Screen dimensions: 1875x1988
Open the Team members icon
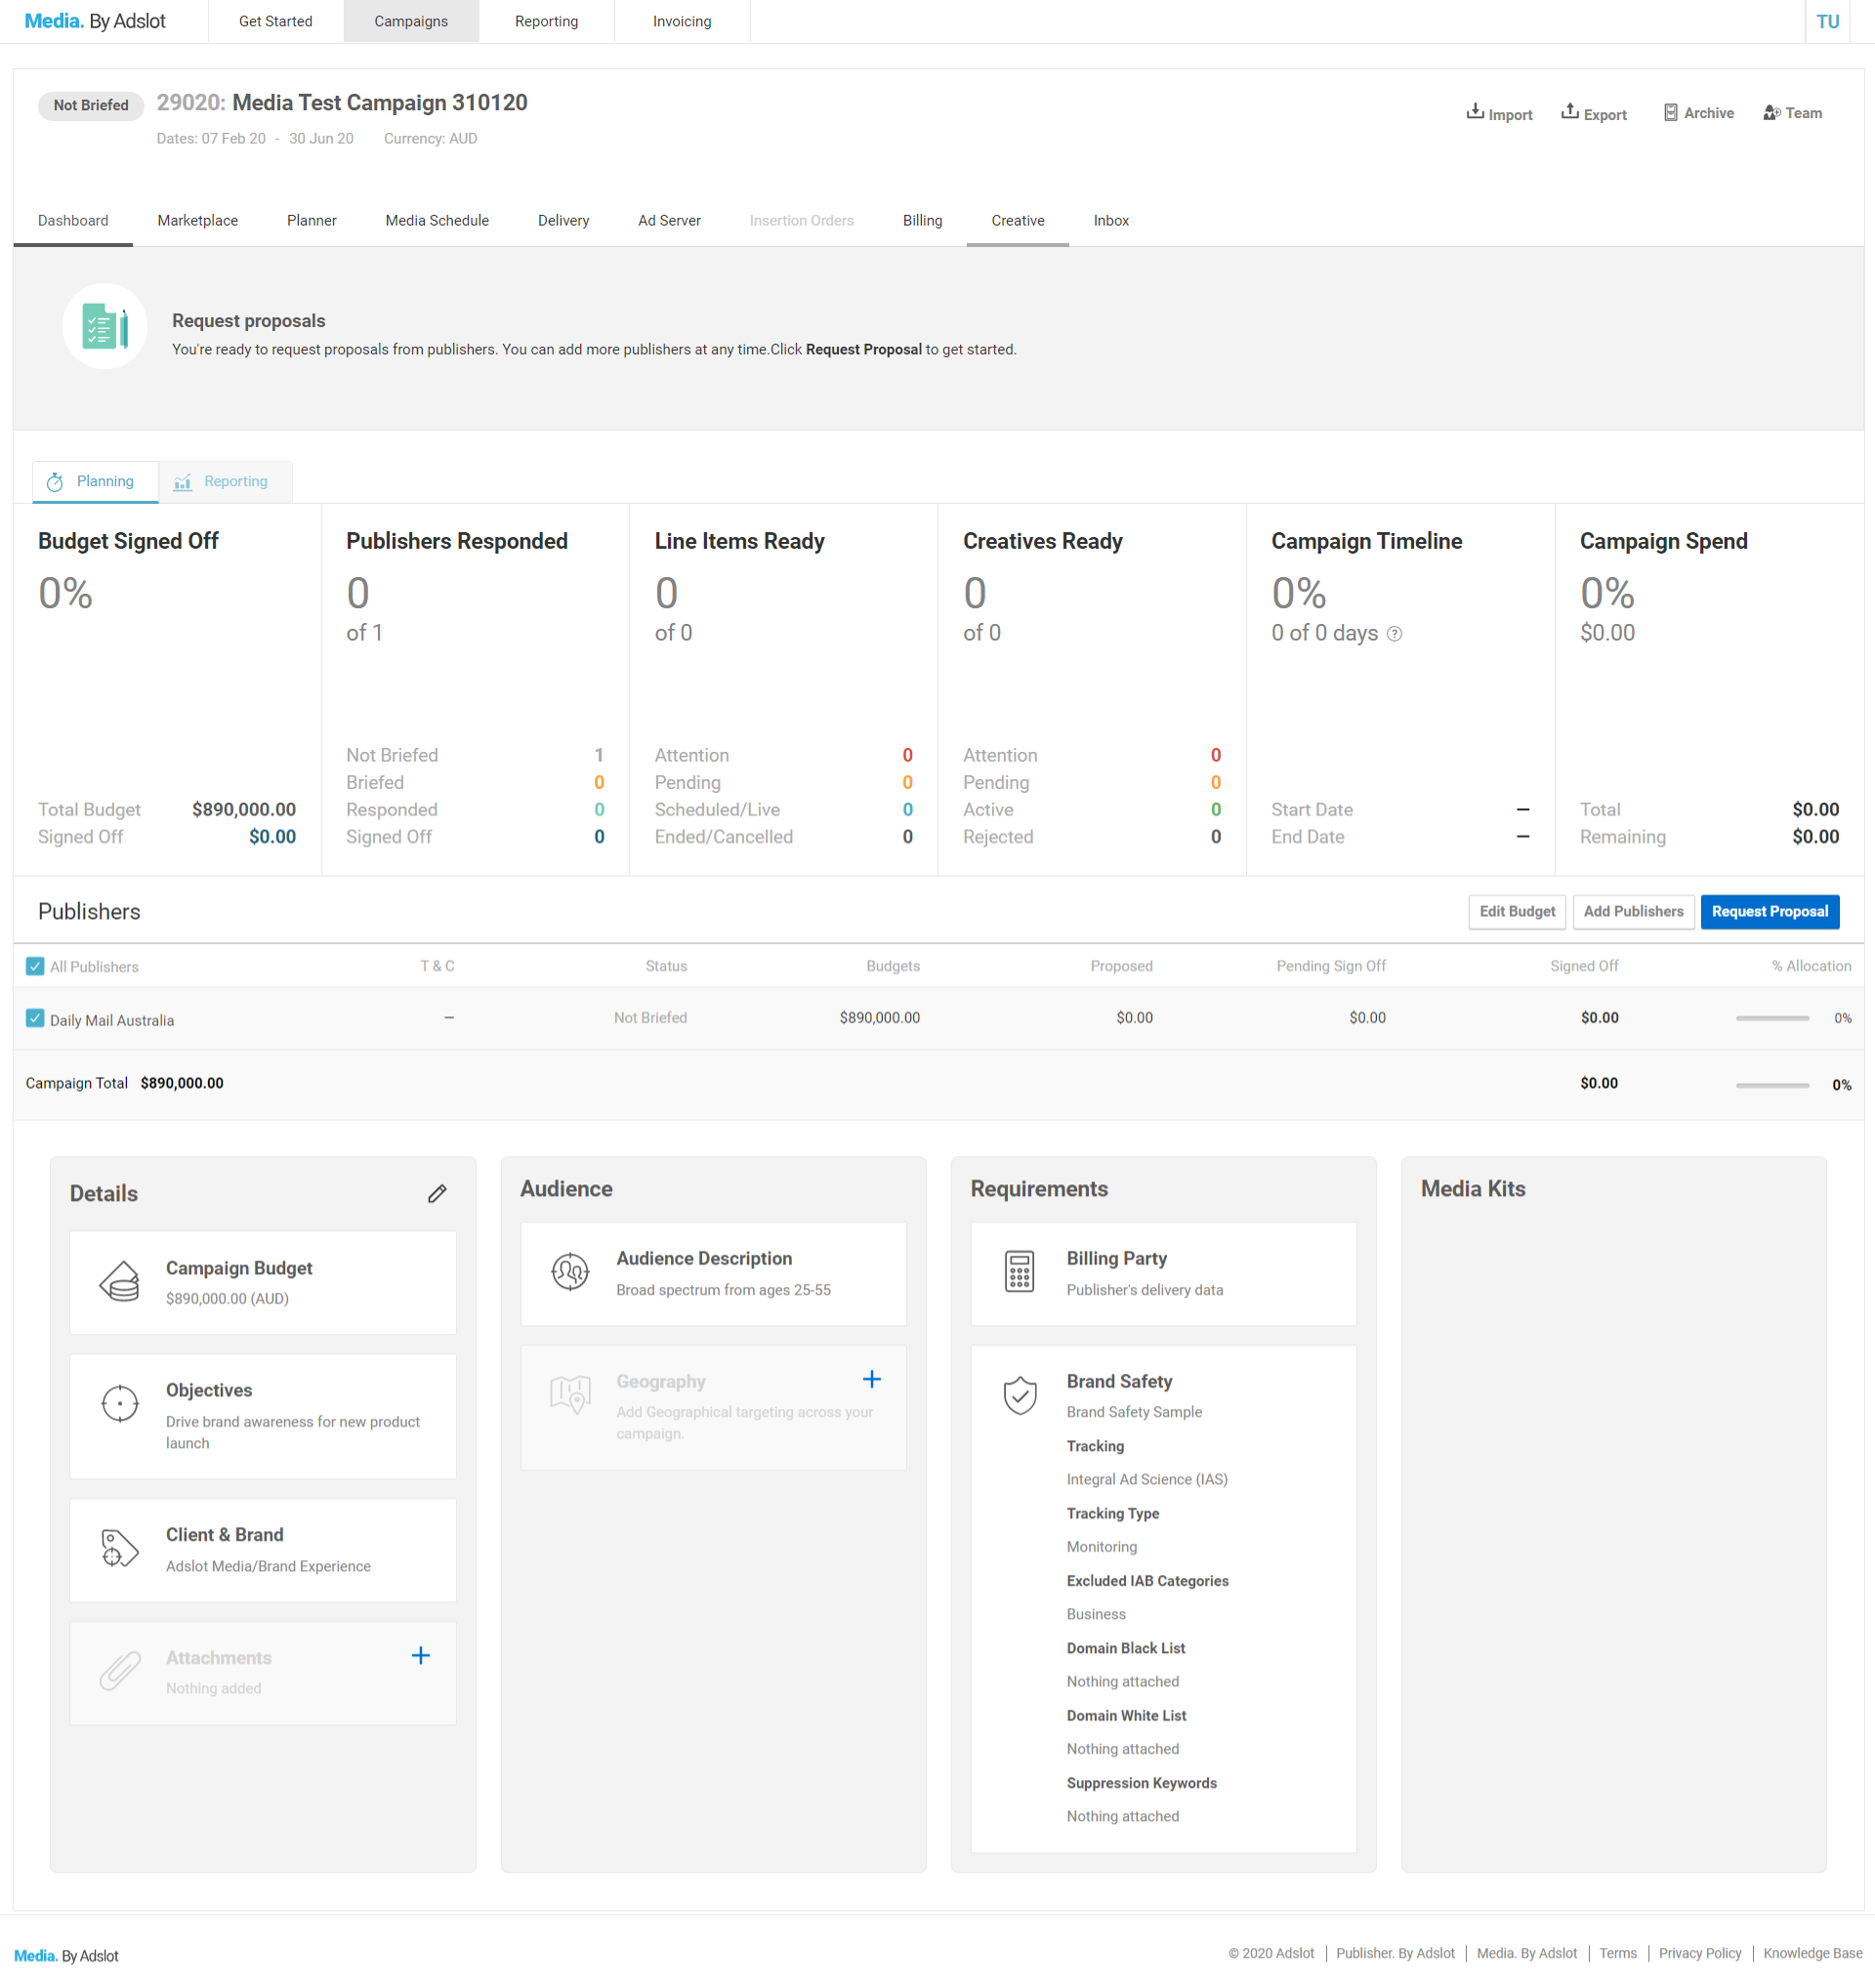[x=1791, y=113]
